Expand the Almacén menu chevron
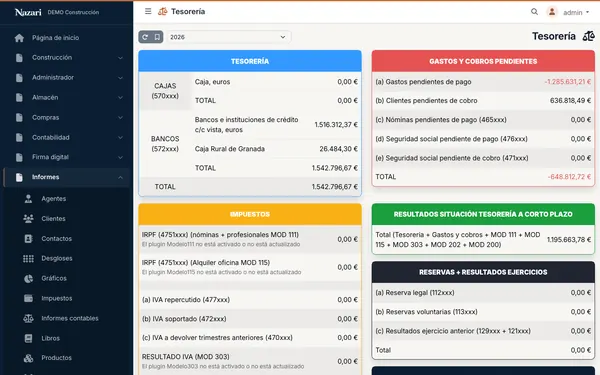The height and width of the screenshot is (375, 600). click(x=120, y=98)
